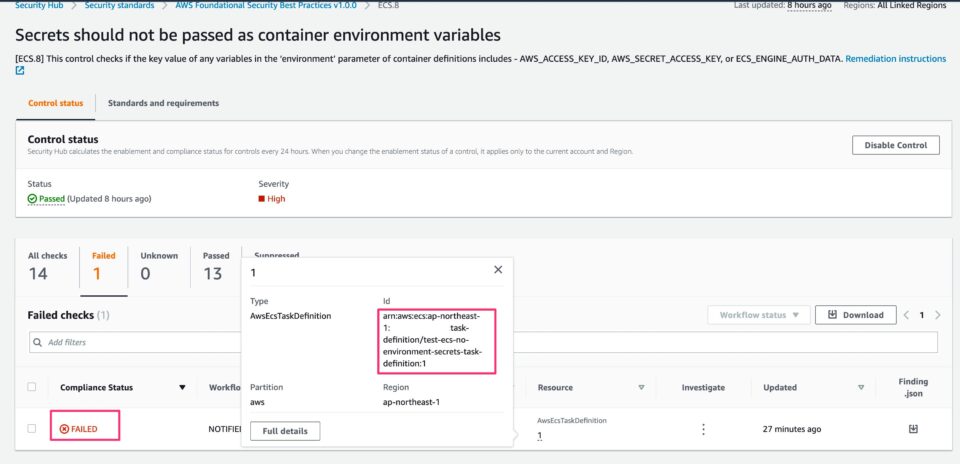
Task: Close the resource details popup
Action: click(x=498, y=270)
